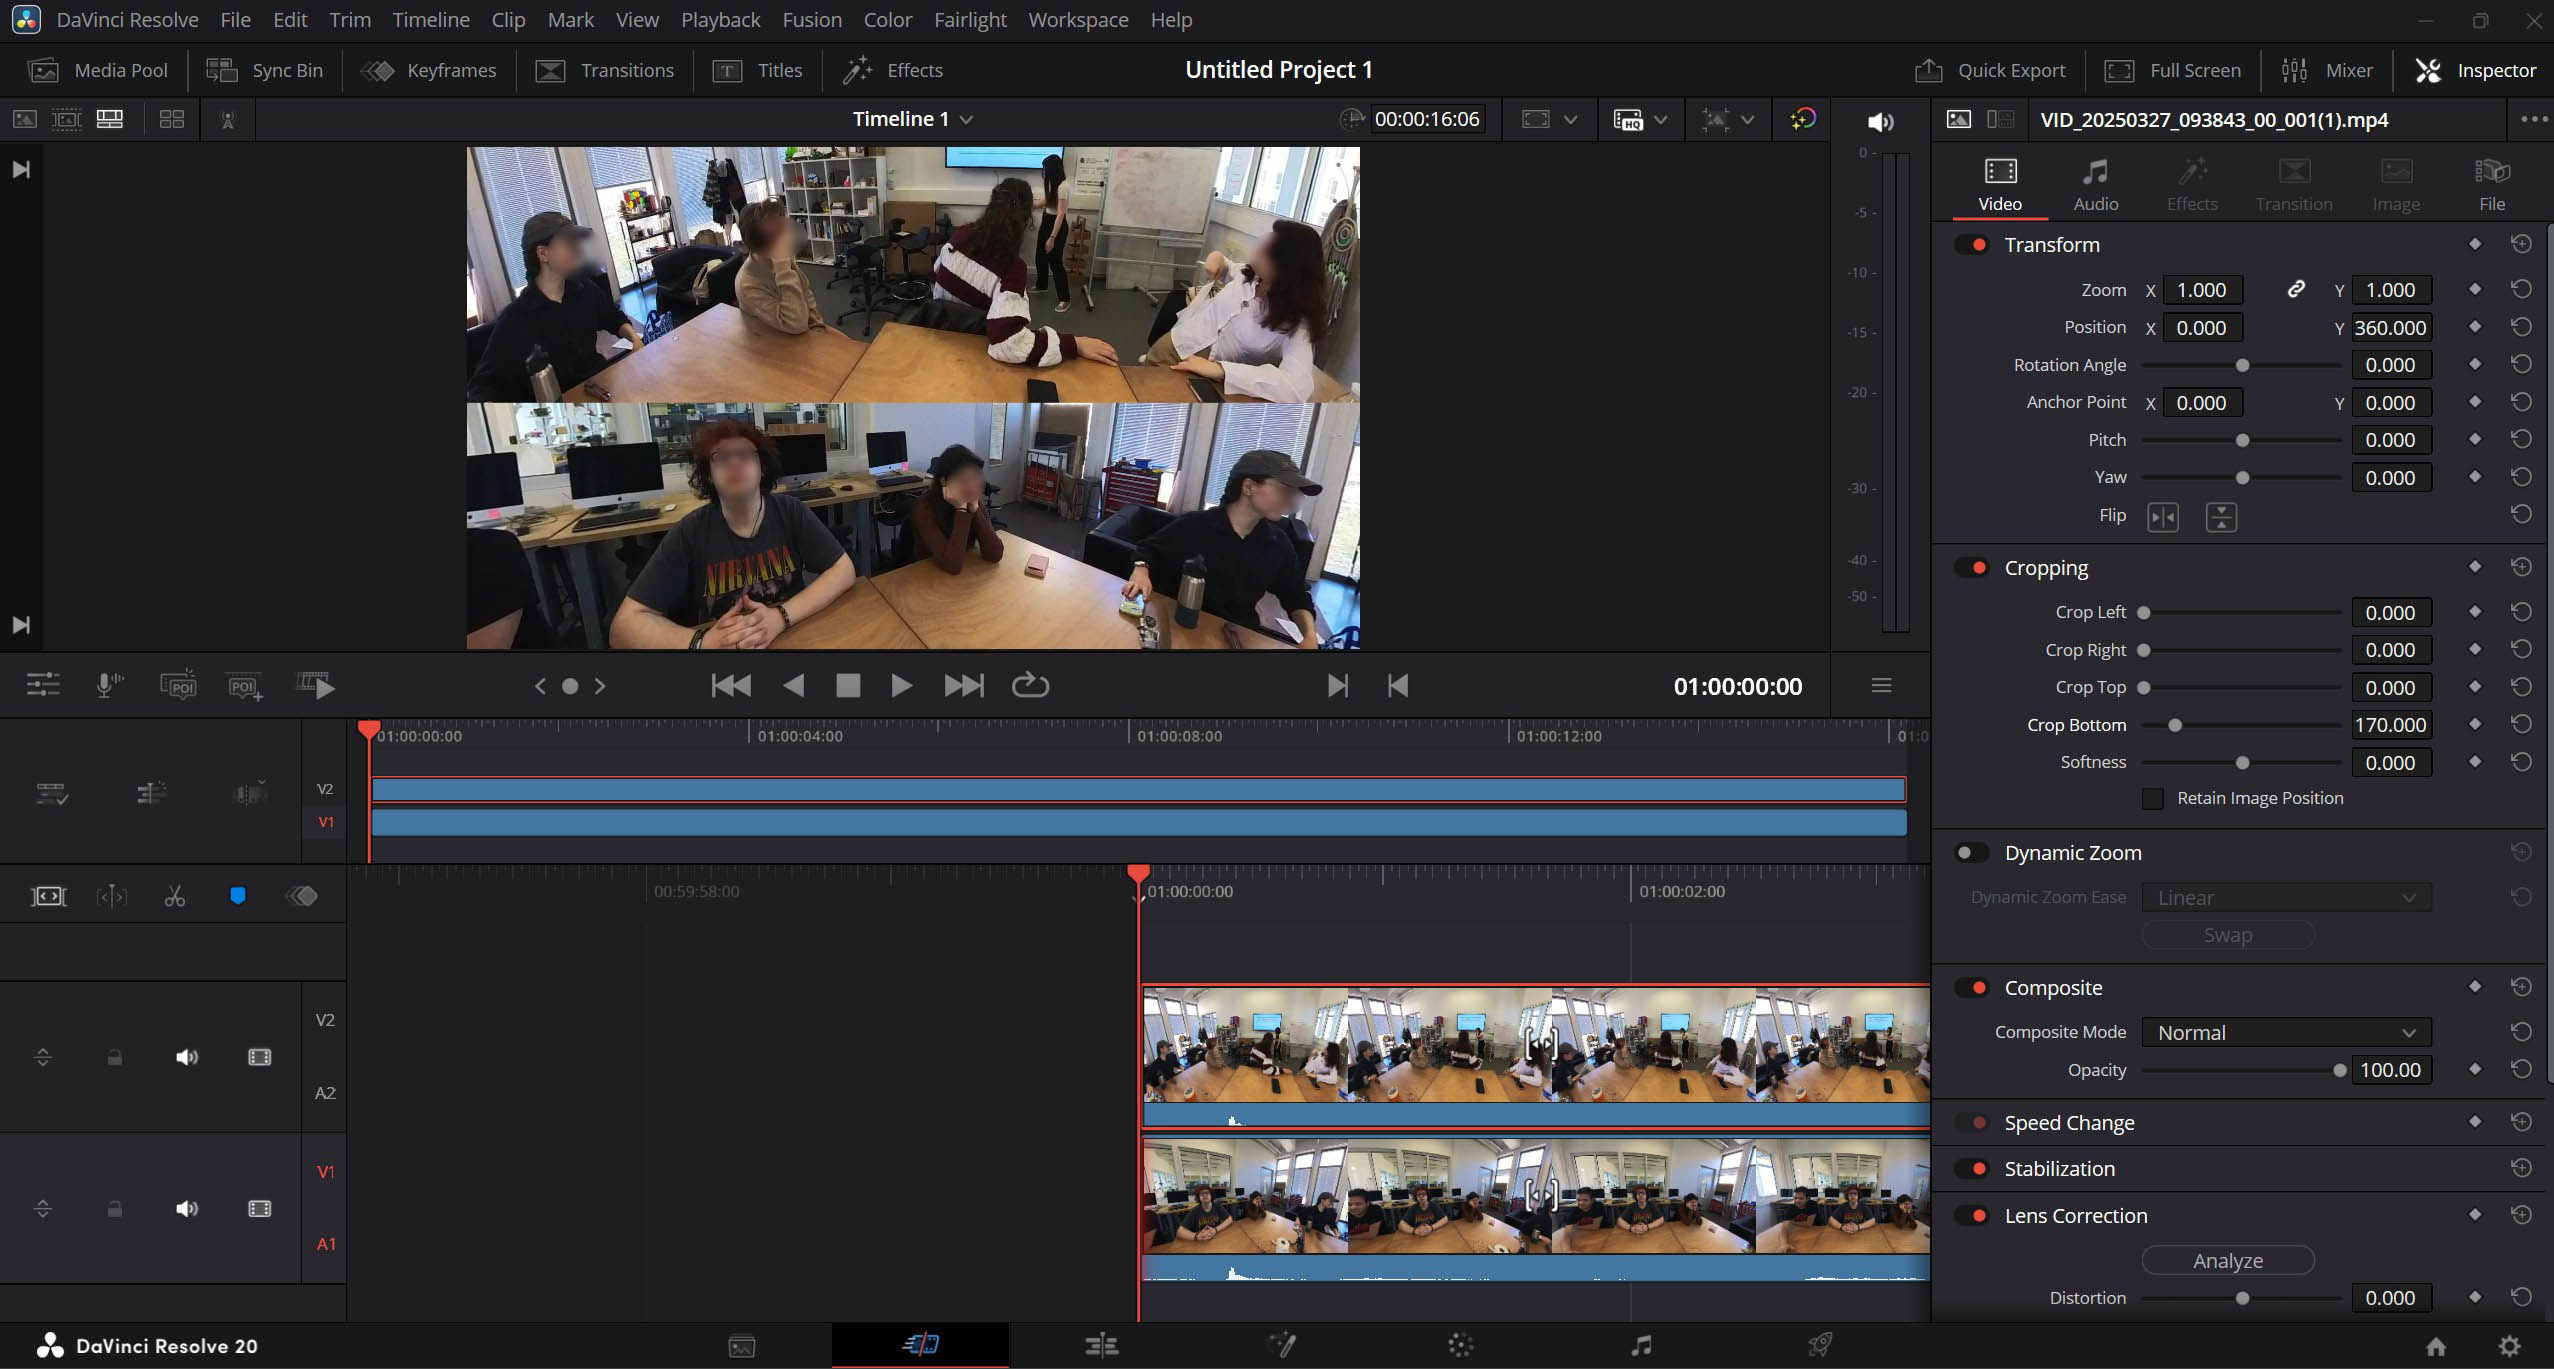Enable the Dynamic Zoom toggle

click(1971, 853)
